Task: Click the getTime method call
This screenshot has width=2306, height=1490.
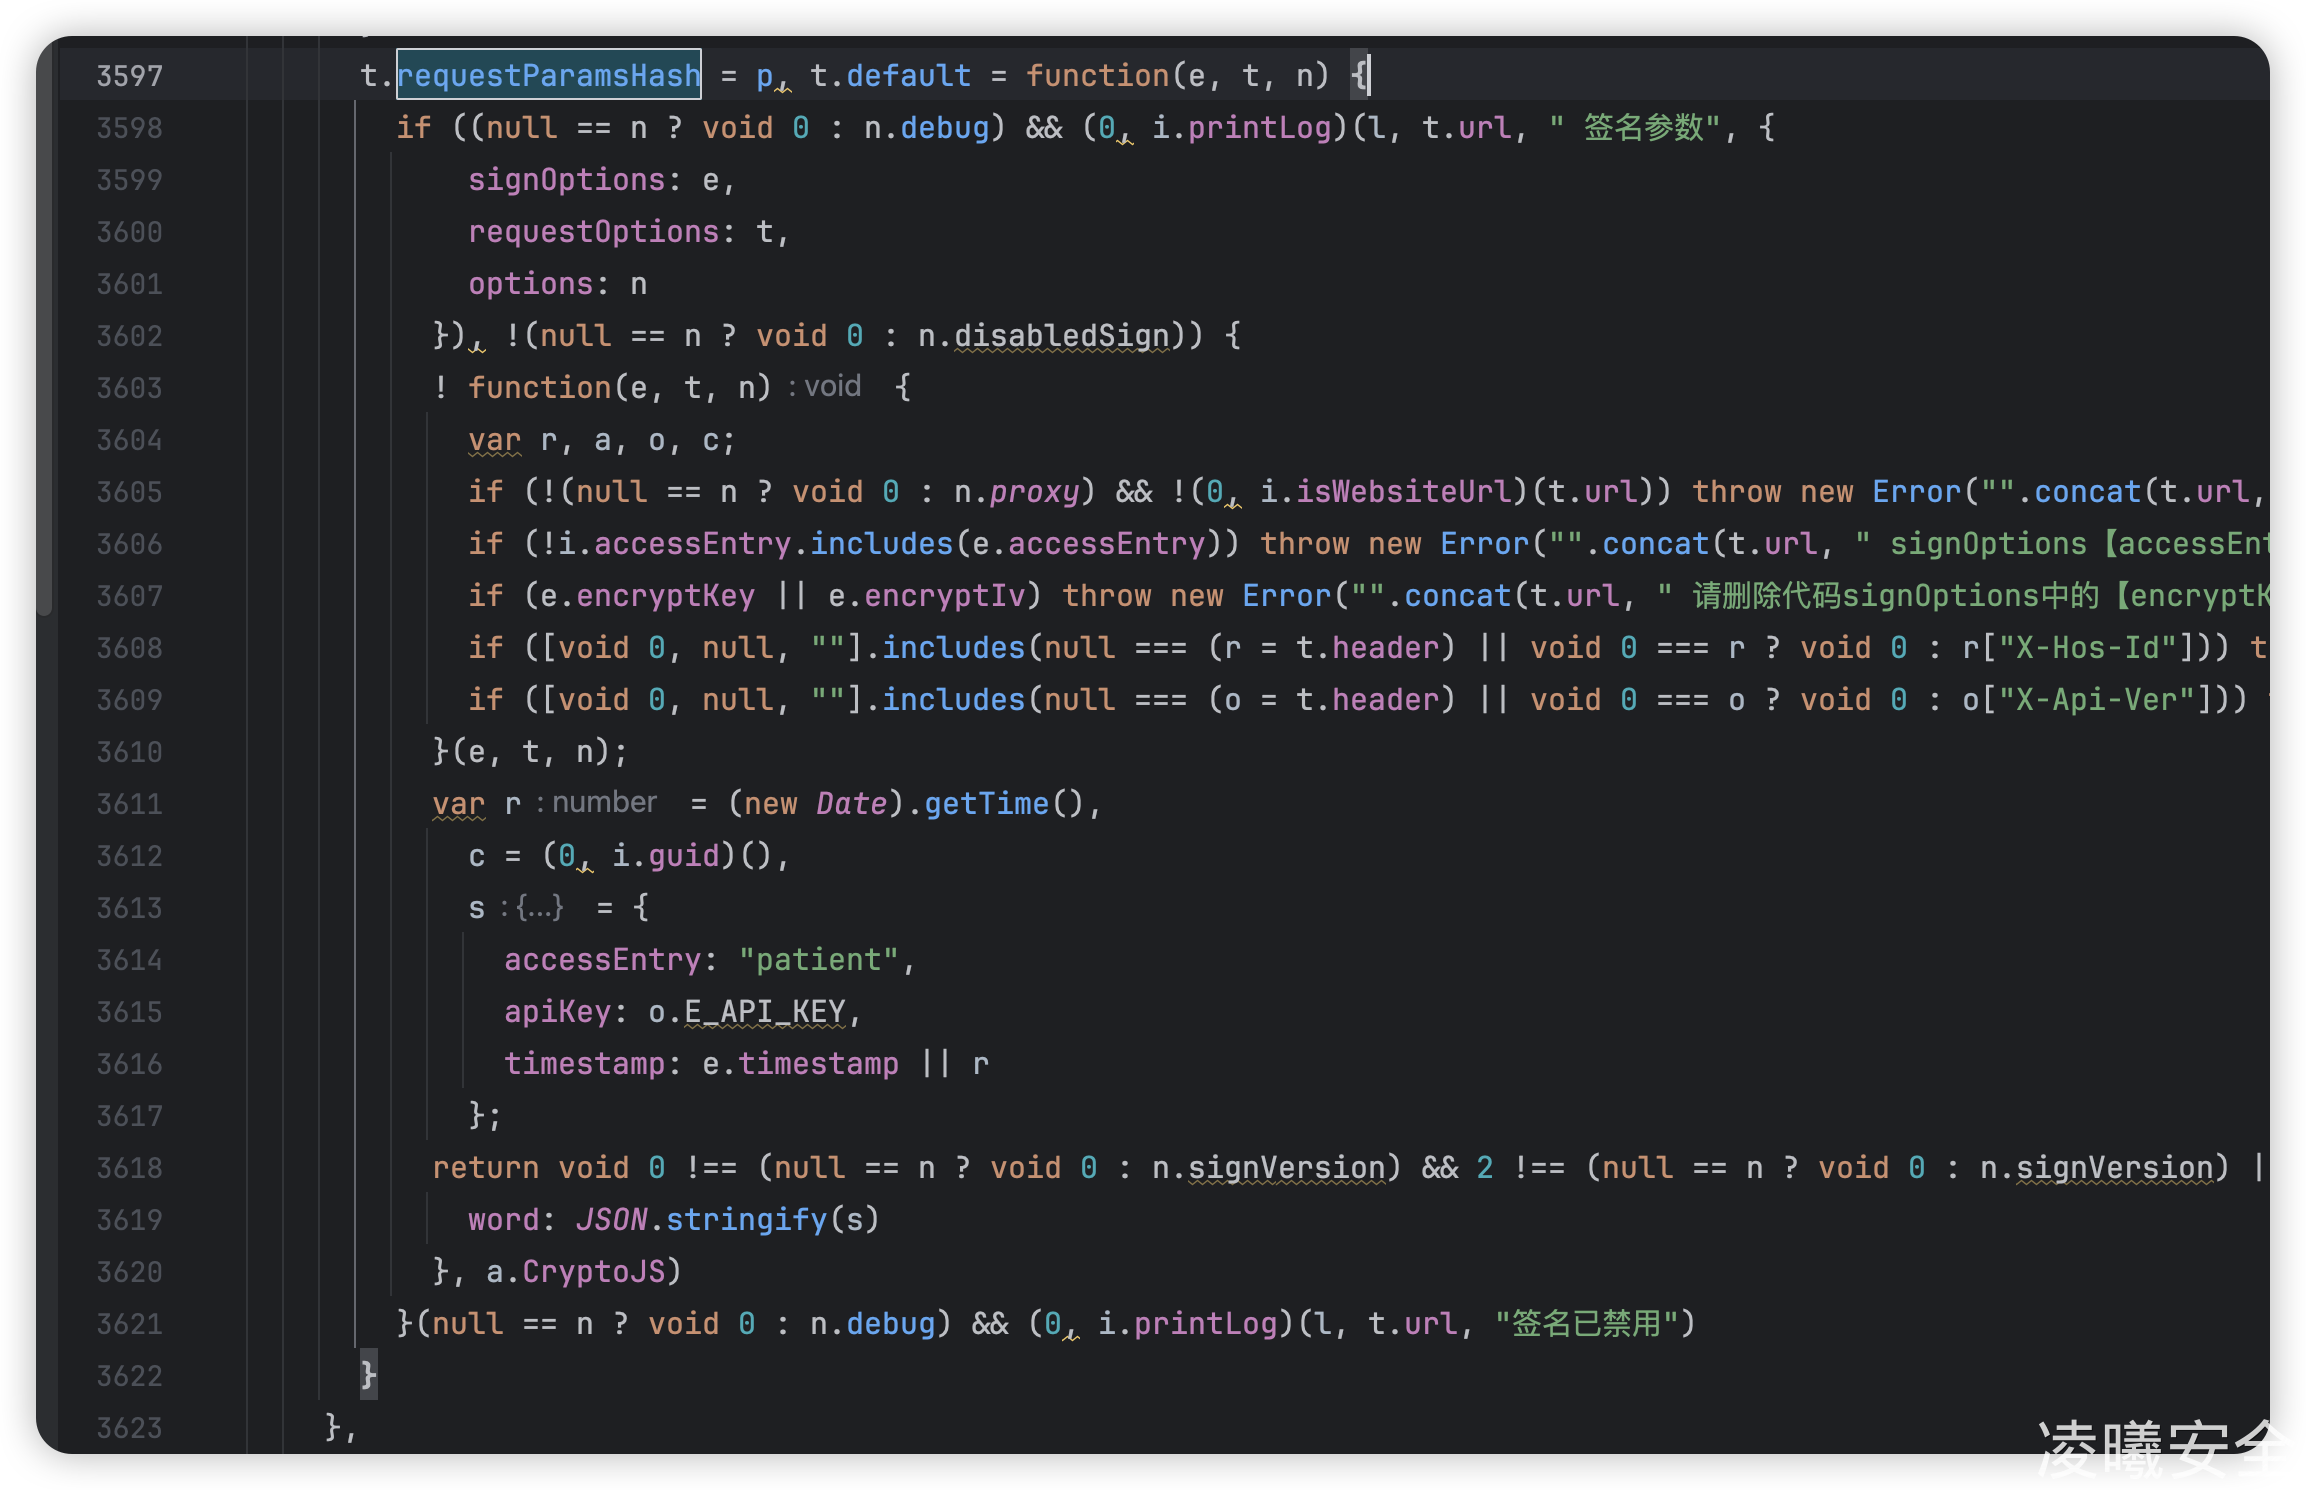Action: coord(986,804)
